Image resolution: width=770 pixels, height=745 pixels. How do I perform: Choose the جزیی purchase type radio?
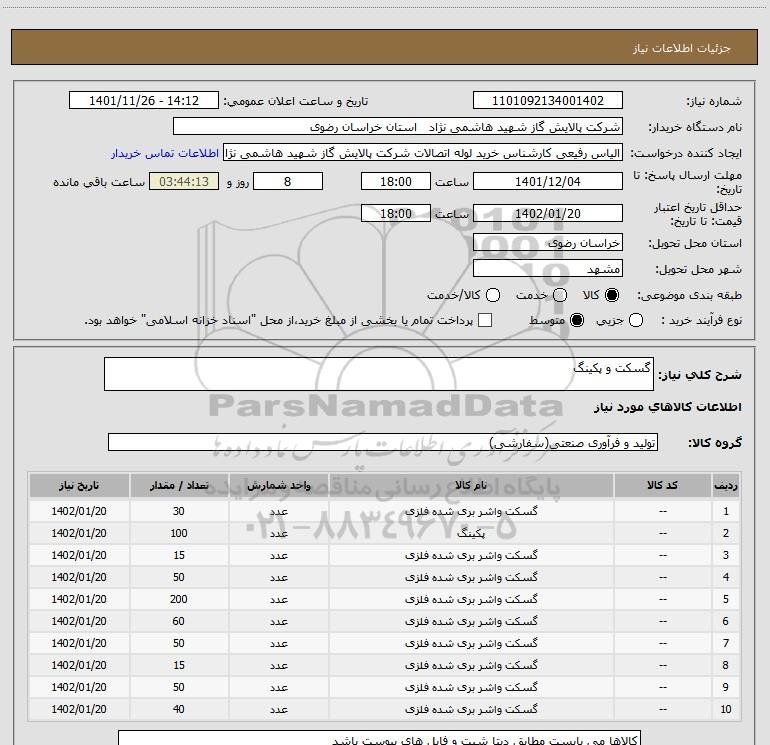(x=635, y=320)
